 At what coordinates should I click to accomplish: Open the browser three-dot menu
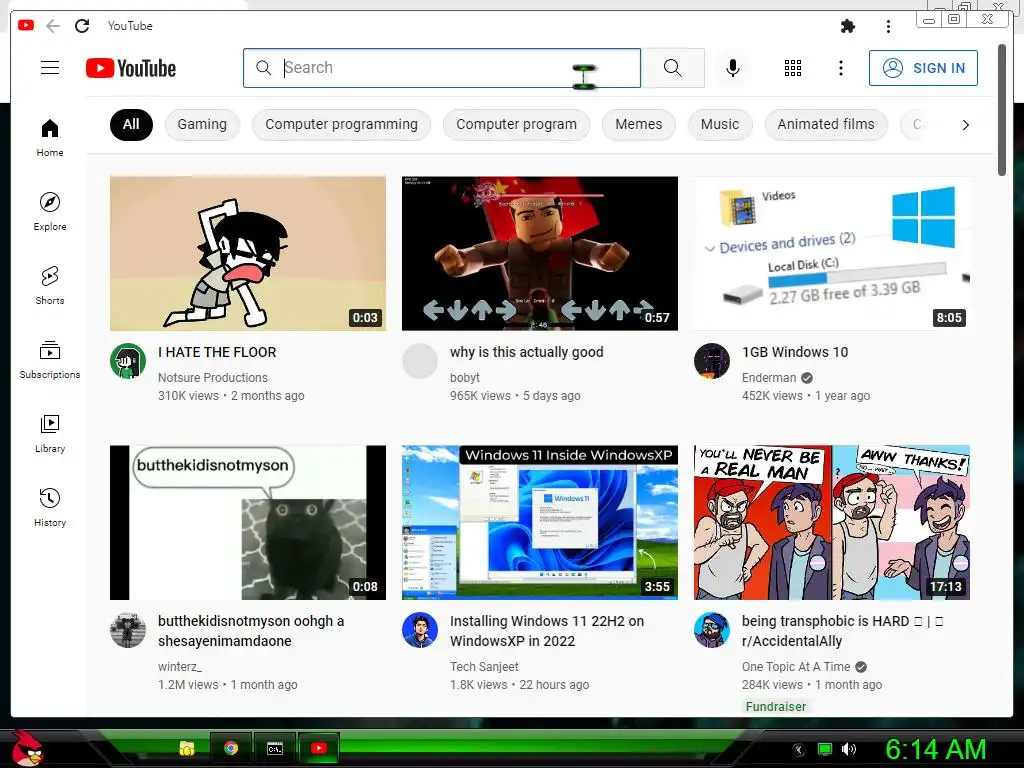pyautogui.click(x=888, y=26)
